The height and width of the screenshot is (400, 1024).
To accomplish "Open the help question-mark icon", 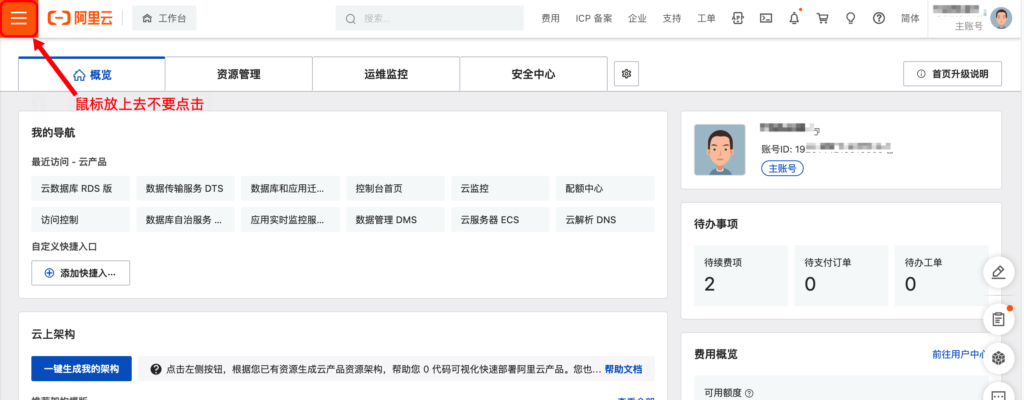I will 878,18.
